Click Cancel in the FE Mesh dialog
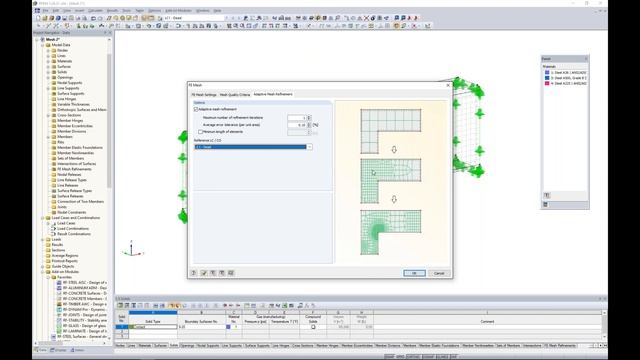 pyautogui.click(x=439, y=273)
